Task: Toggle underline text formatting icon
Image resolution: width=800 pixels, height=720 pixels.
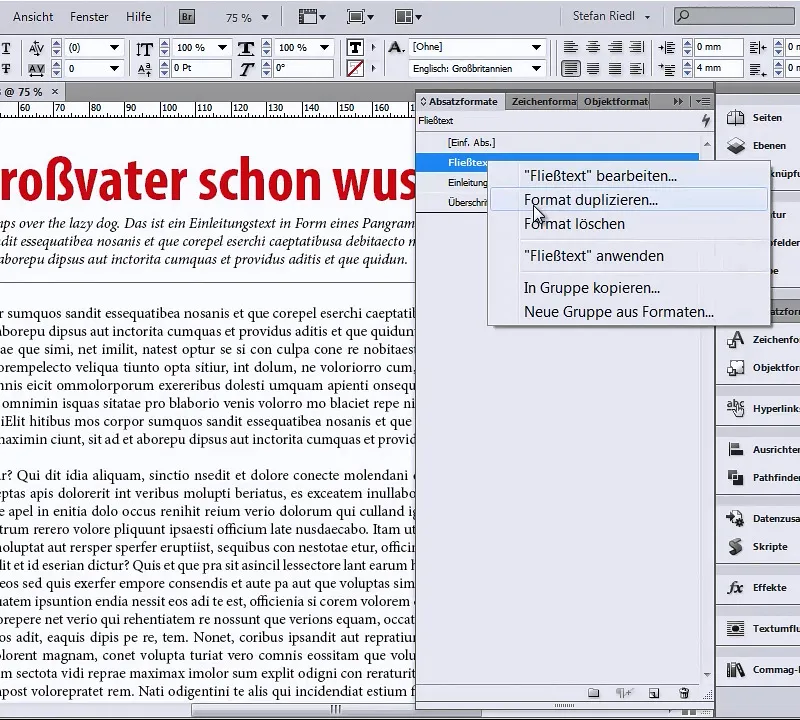Action: click(6, 48)
